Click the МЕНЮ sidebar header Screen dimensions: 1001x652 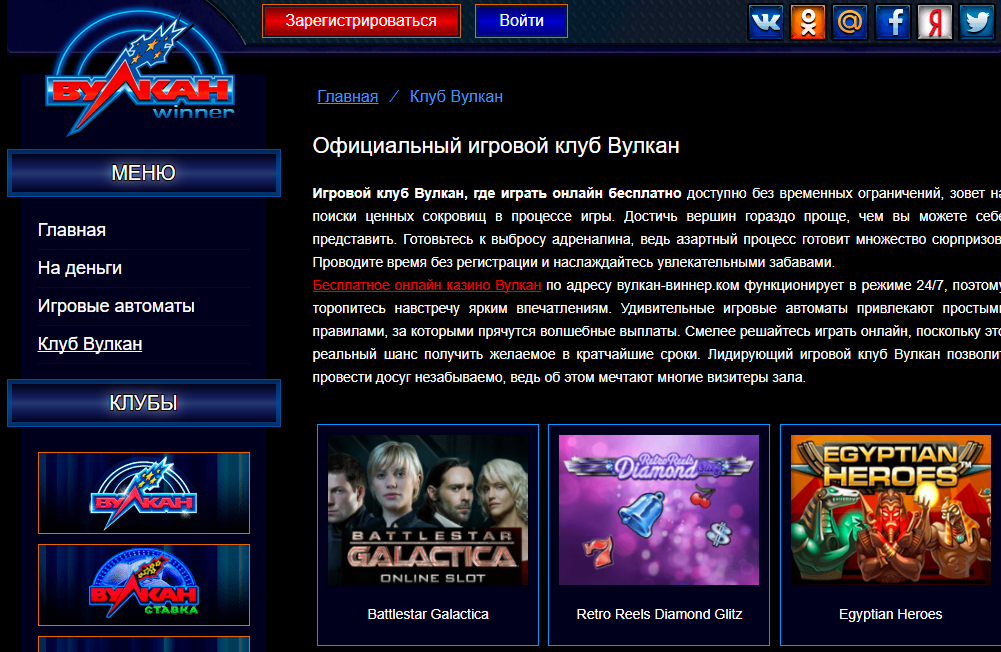tap(144, 173)
